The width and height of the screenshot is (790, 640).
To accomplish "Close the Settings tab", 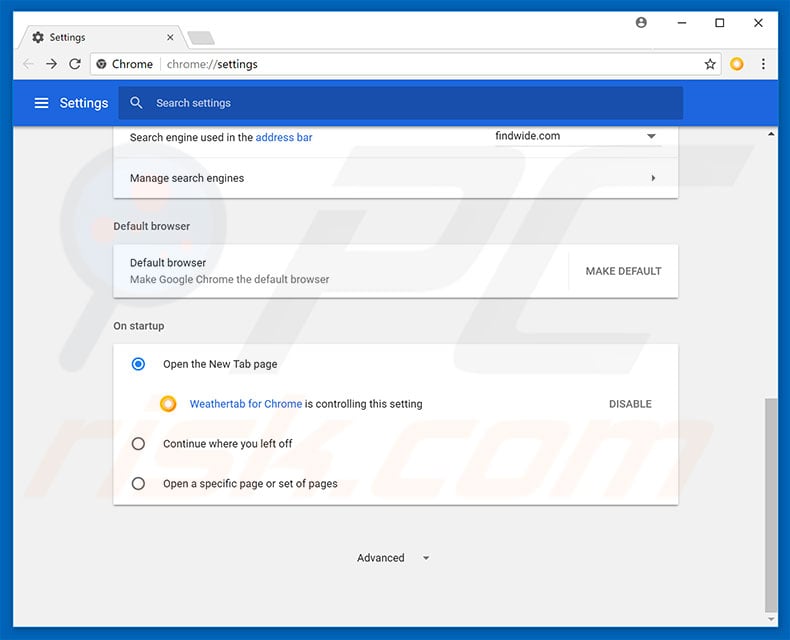I will [170, 37].
